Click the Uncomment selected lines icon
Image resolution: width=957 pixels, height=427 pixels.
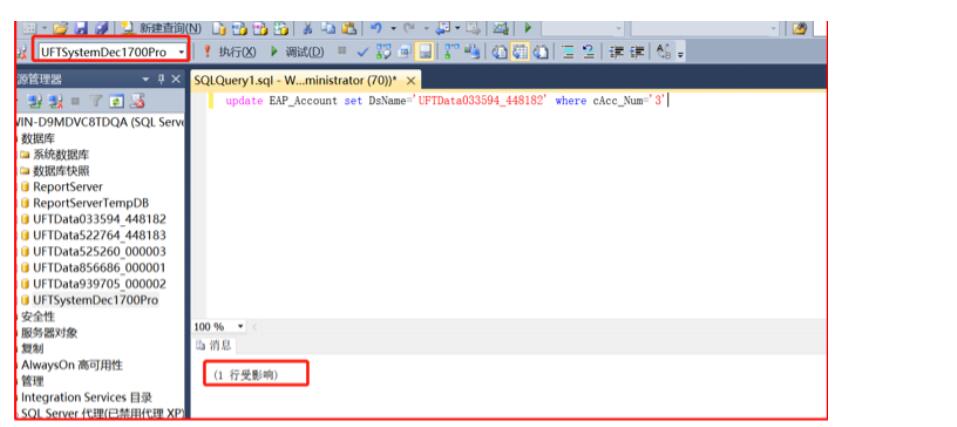[x=588, y=52]
